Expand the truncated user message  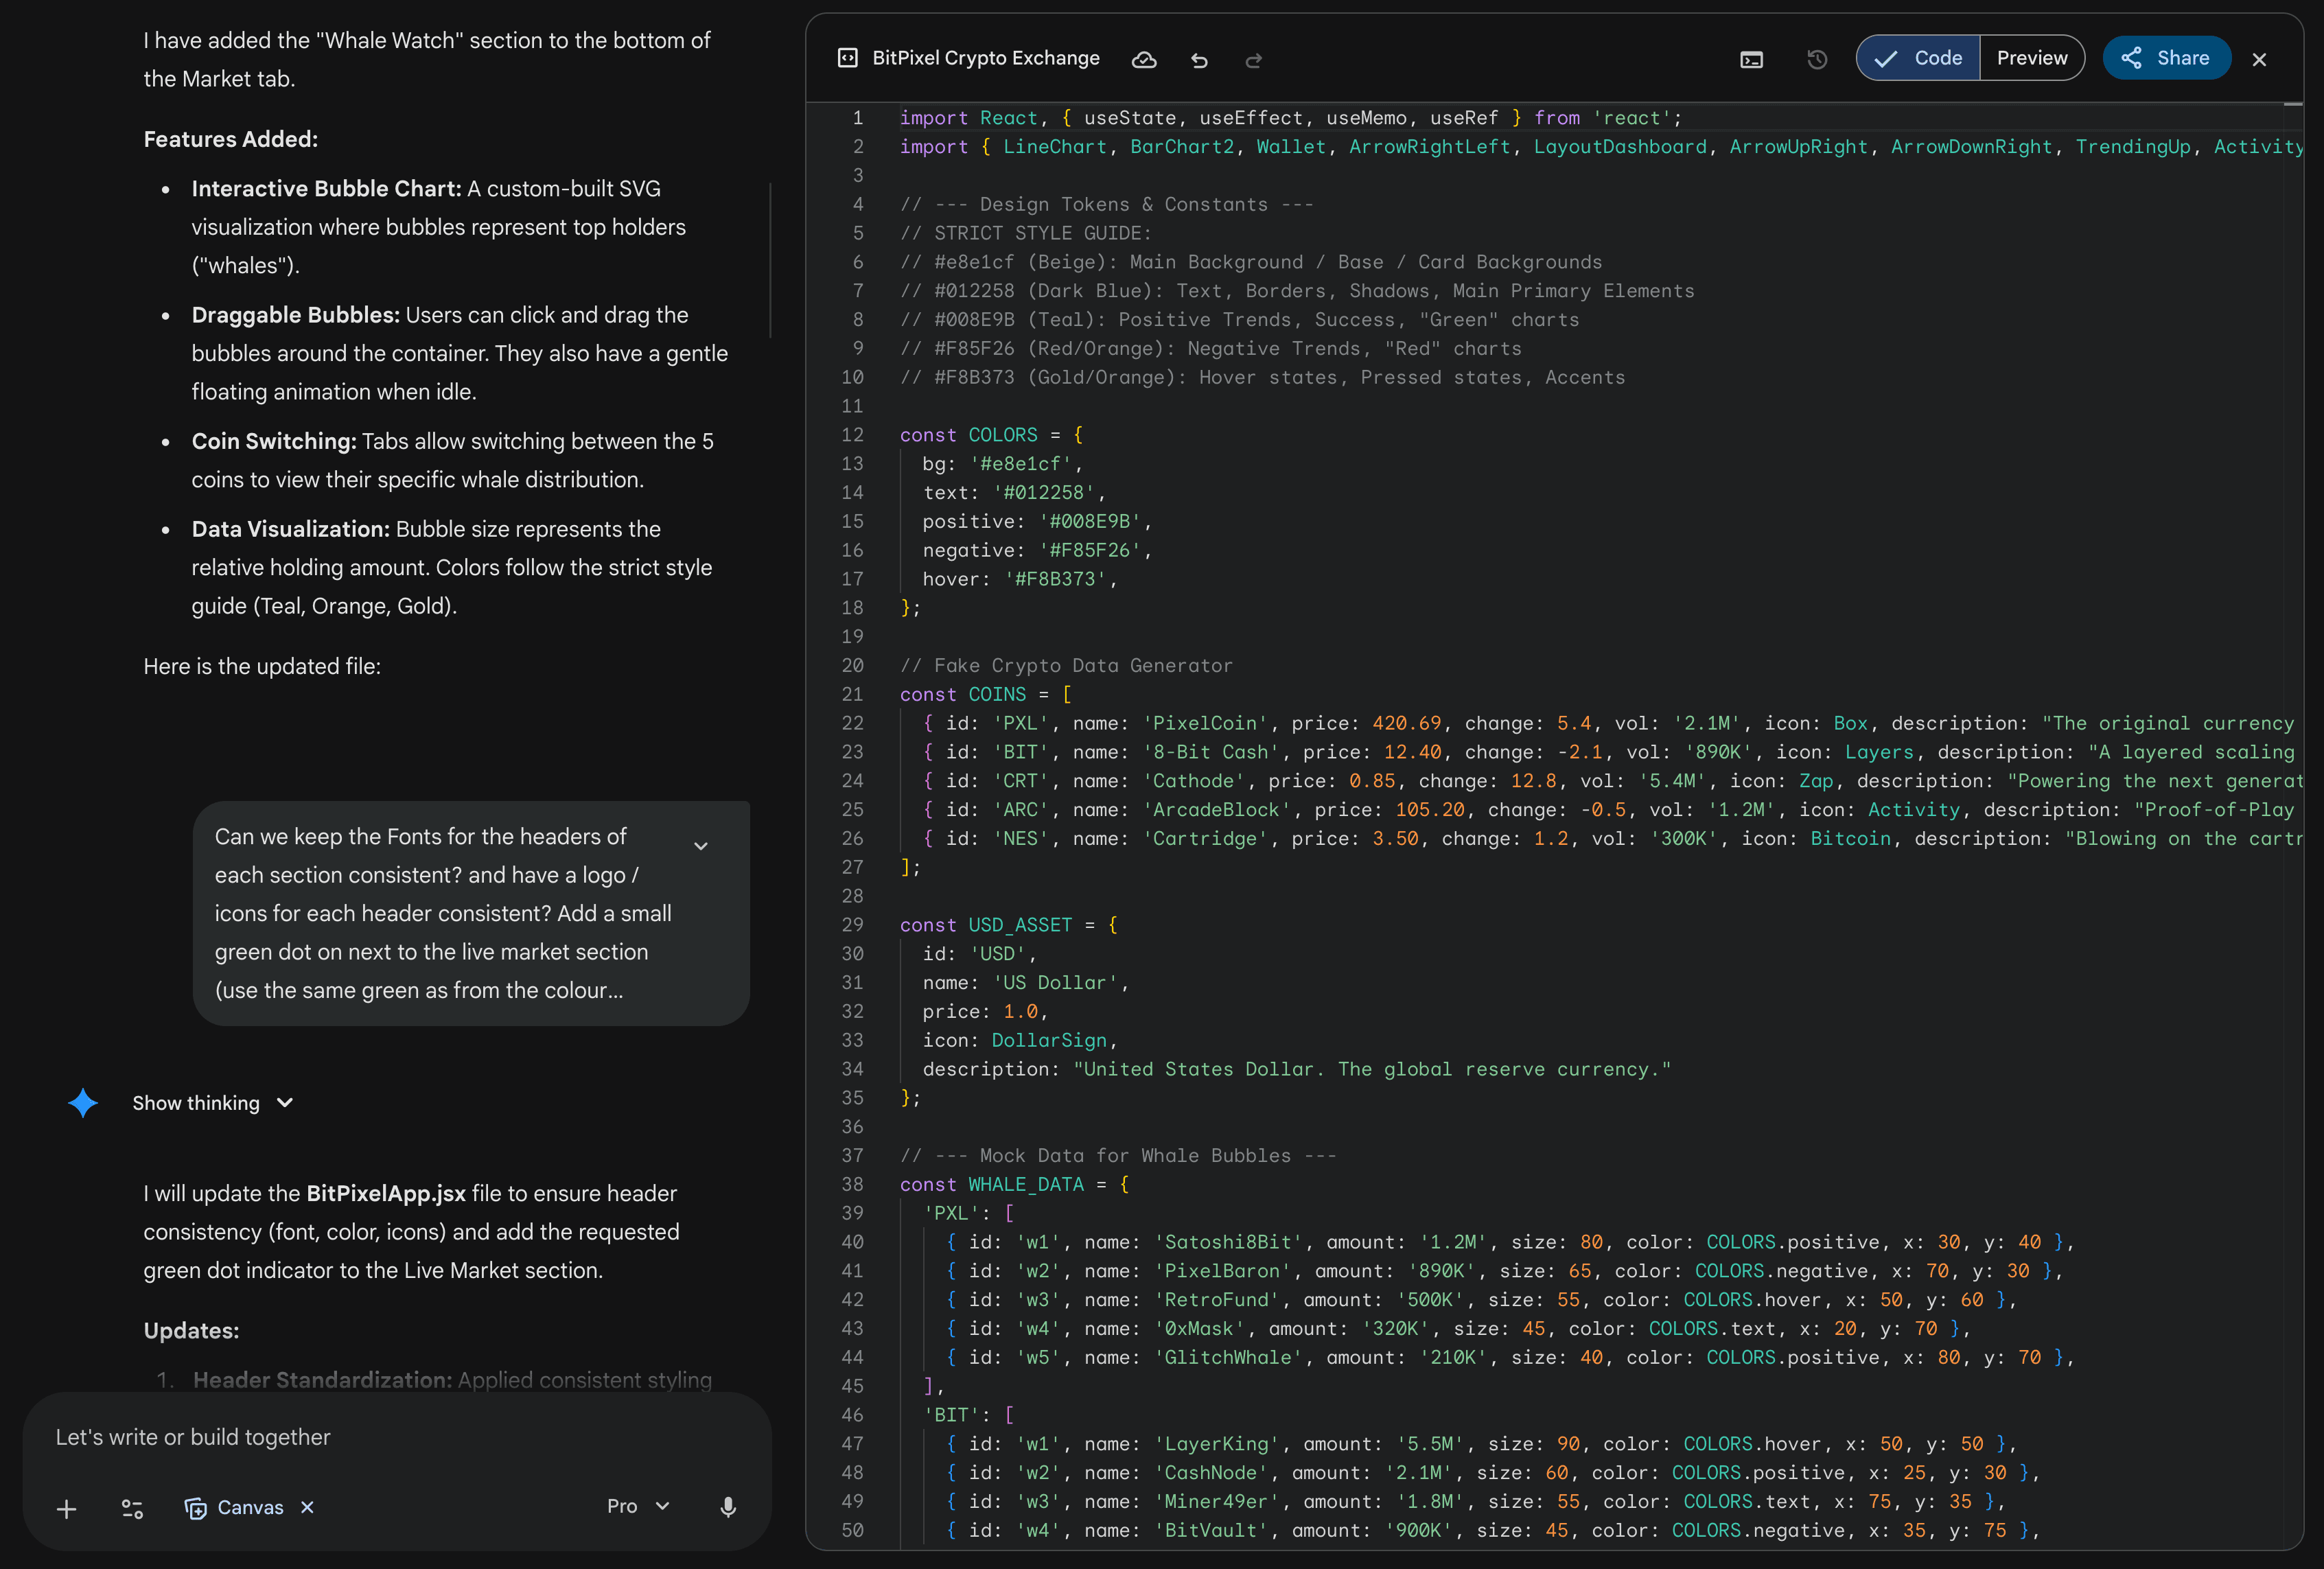point(701,846)
